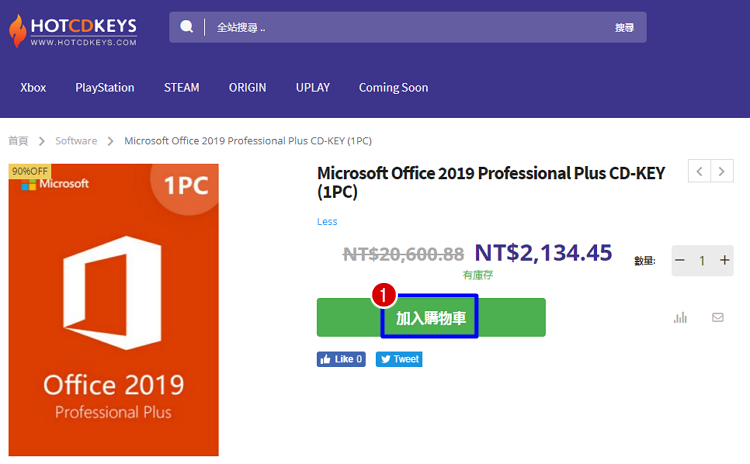Click the Office 2019 product cover image
The width and height of the screenshot is (750, 464).
point(114,310)
